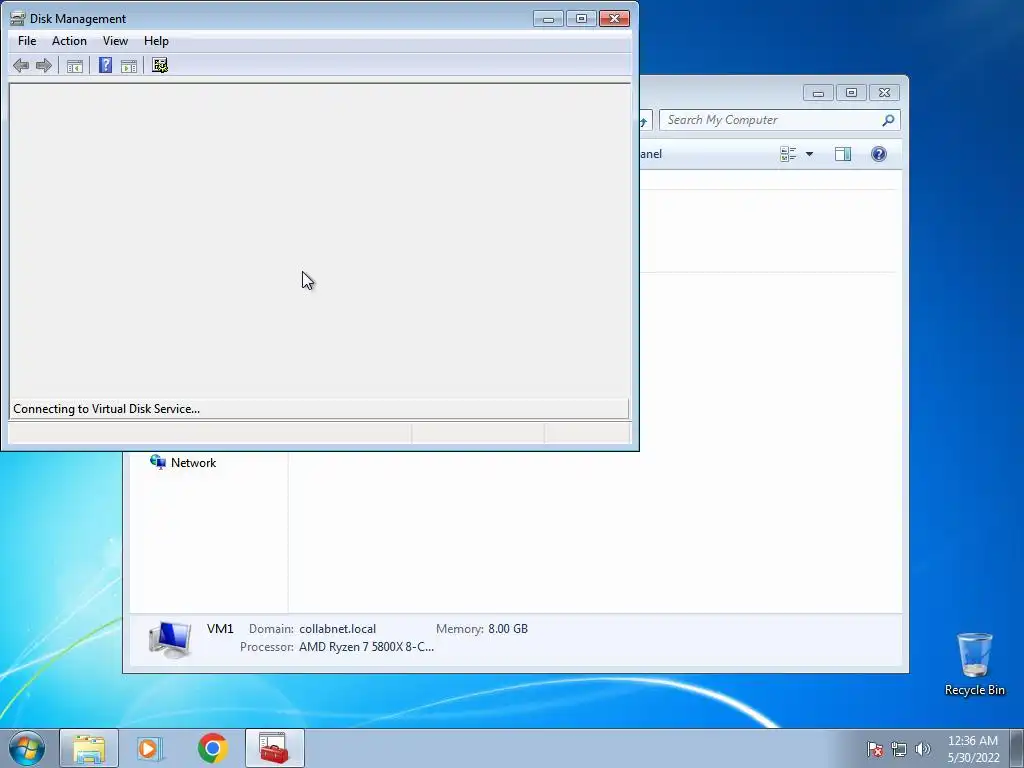Click the Connecting to Virtual Disk Service status text
The image size is (1024, 768).
coord(106,409)
